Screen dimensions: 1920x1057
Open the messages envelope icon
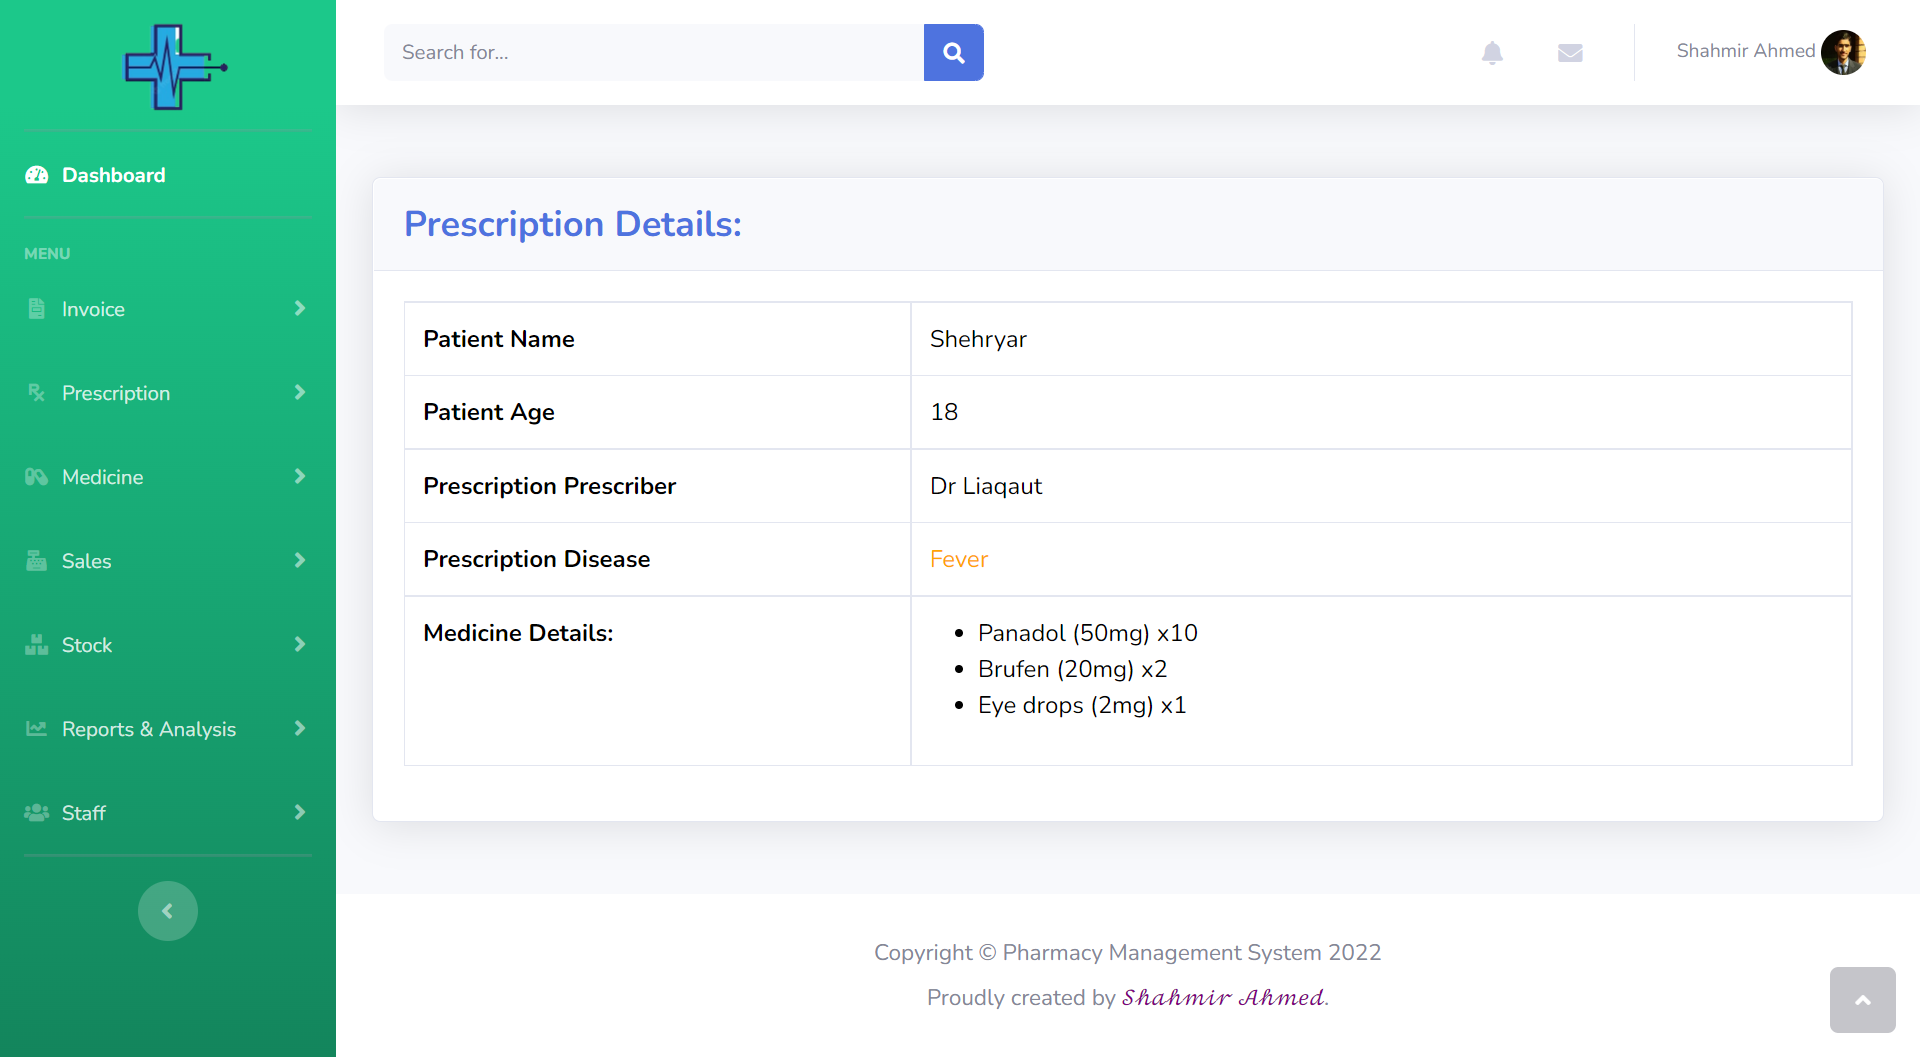pyautogui.click(x=1570, y=53)
